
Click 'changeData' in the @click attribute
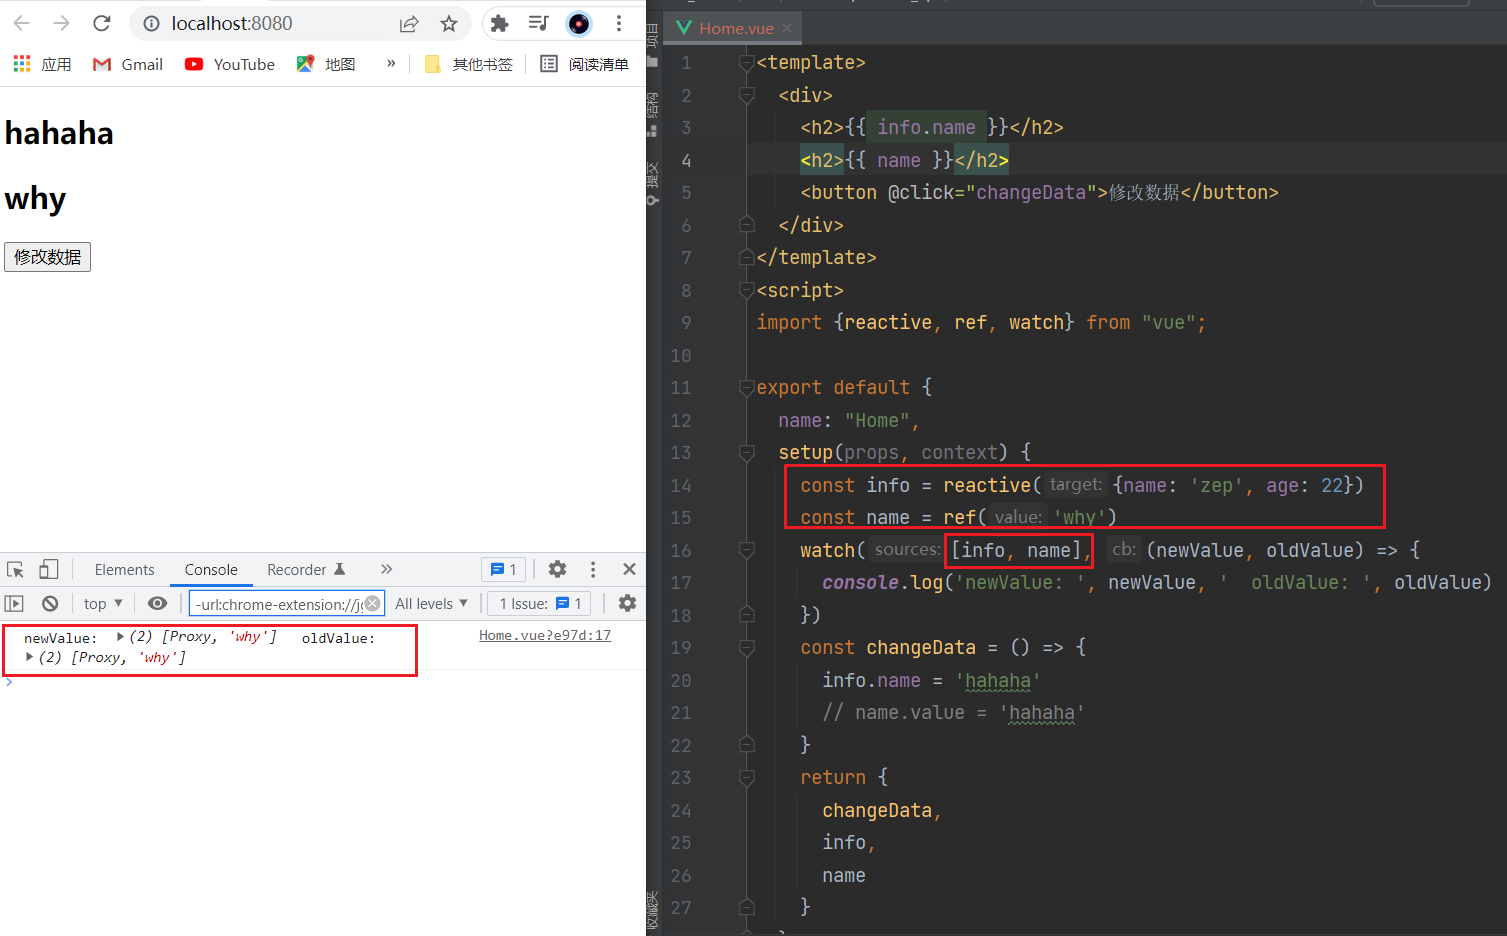point(1031,192)
